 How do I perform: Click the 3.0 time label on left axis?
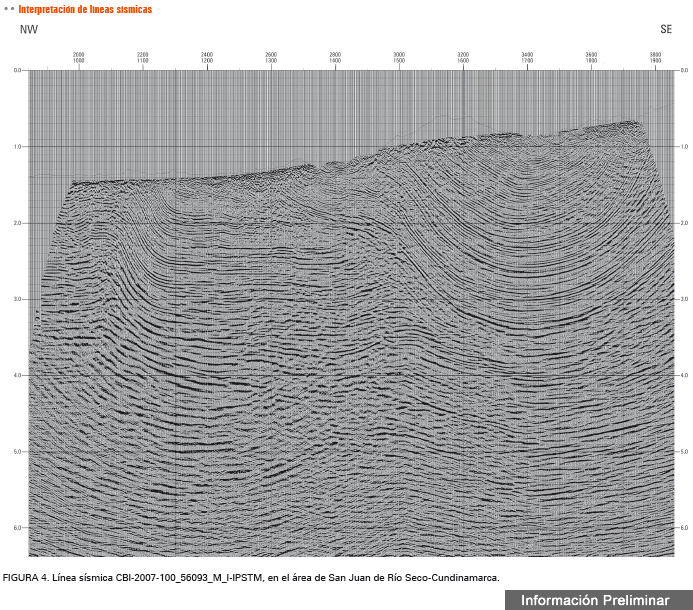click(x=18, y=299)
